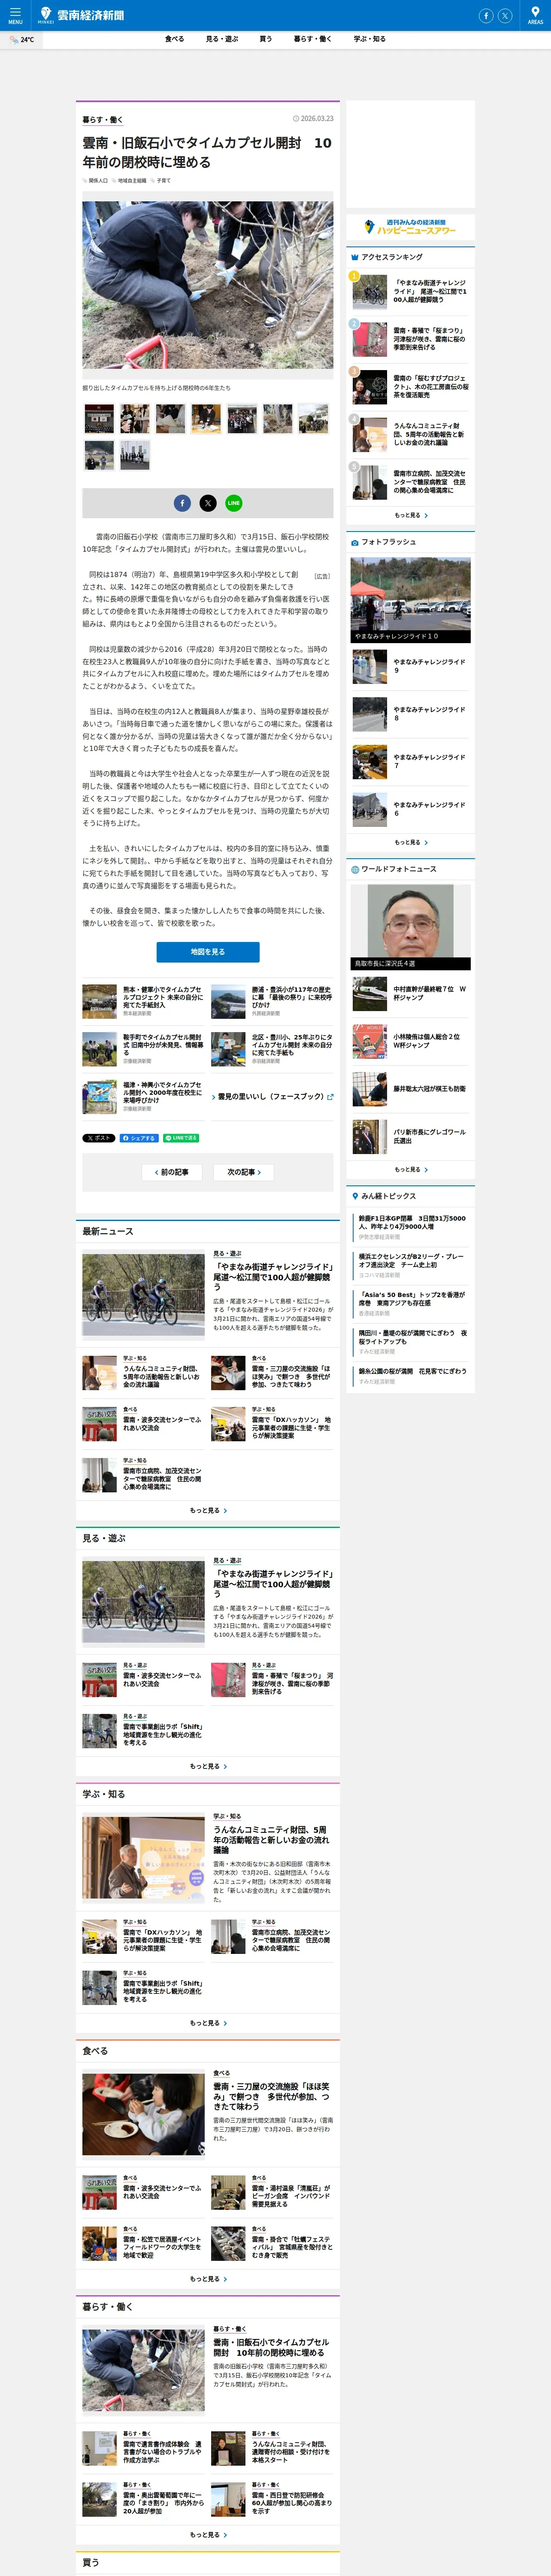551x2576 pixels.
Task: Open ranking 1 やまなみ街道チャレンジライド thumbnail
Action: [x=369, y=291]
